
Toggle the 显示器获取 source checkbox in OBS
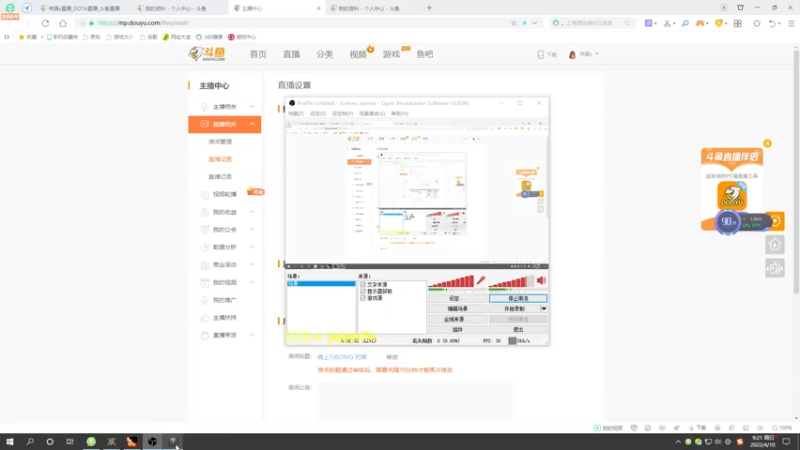pyautogui.click(x=363, y=291)
